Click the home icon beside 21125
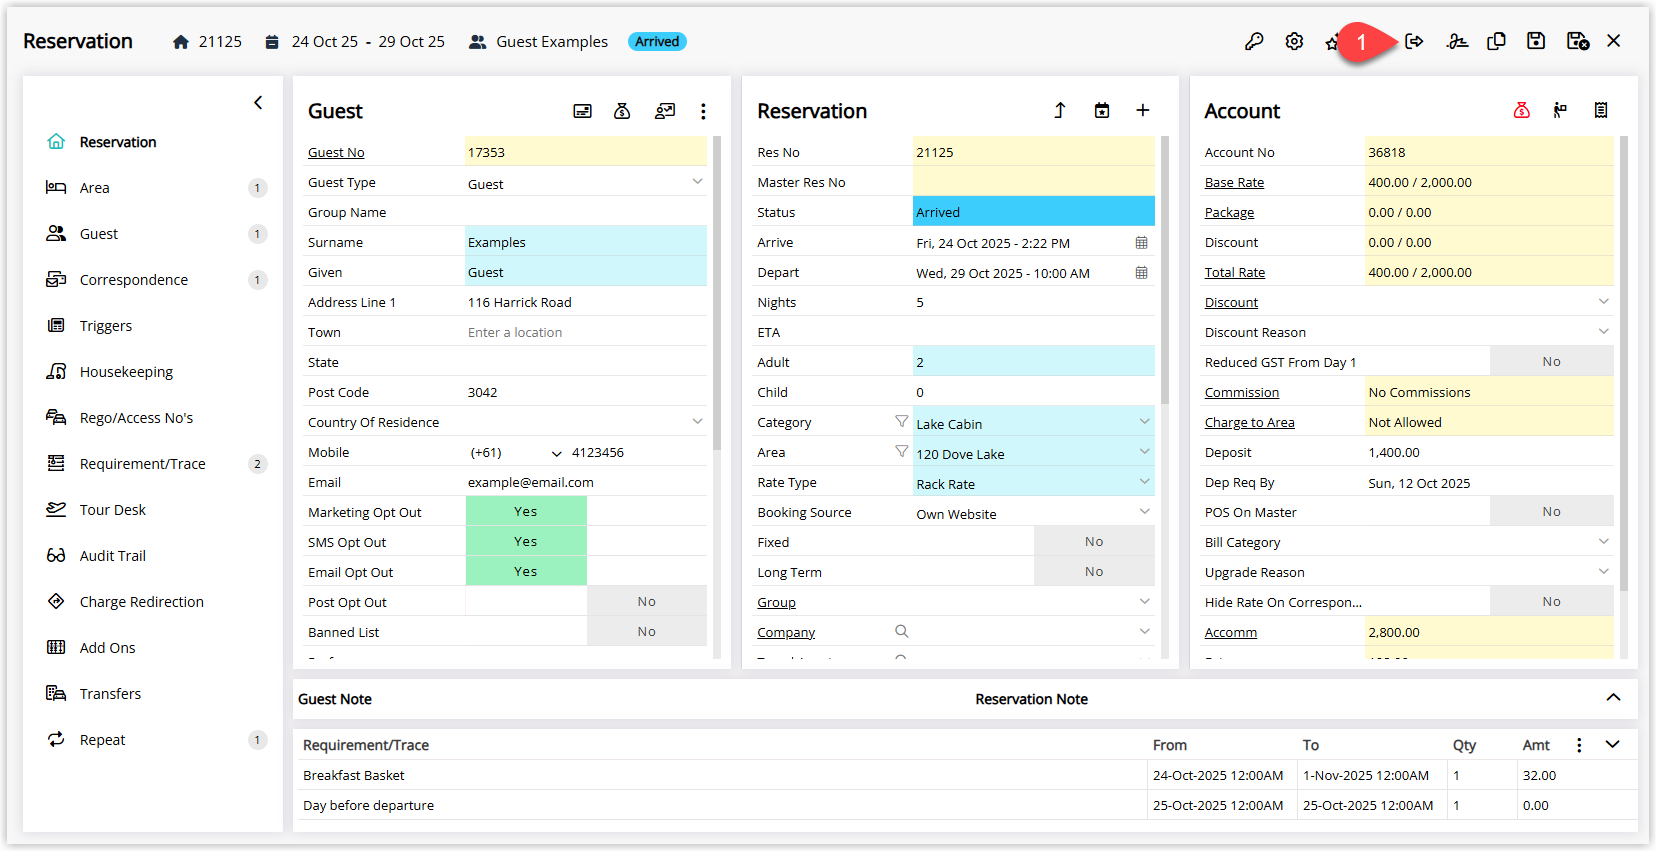 coord(181,42)
